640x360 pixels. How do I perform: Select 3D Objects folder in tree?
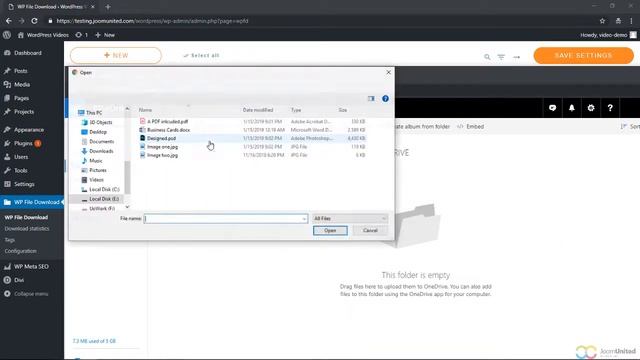(100, 122)
